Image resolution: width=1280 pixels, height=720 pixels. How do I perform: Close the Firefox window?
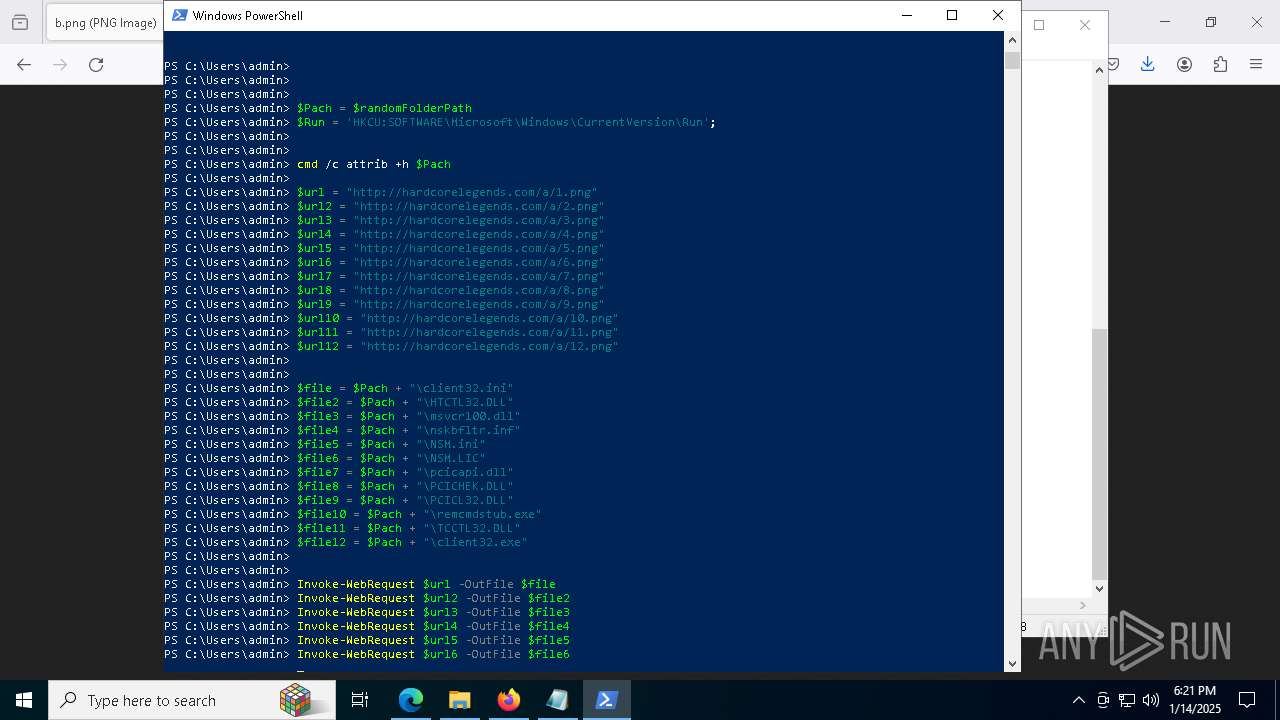pos(1257,22)
